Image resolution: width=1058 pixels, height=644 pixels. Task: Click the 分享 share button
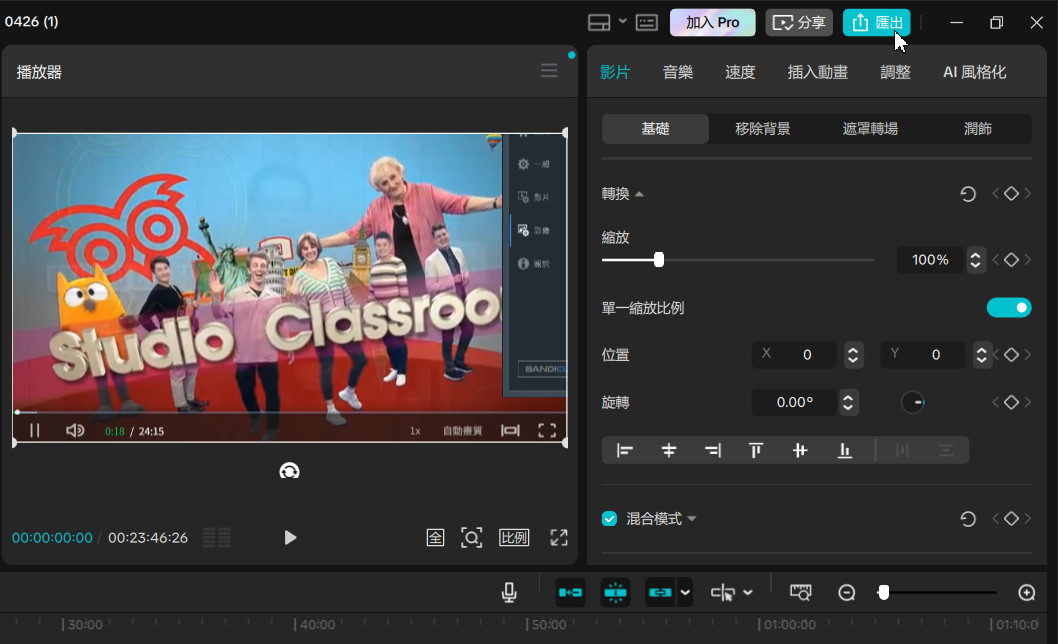point(799,22)
